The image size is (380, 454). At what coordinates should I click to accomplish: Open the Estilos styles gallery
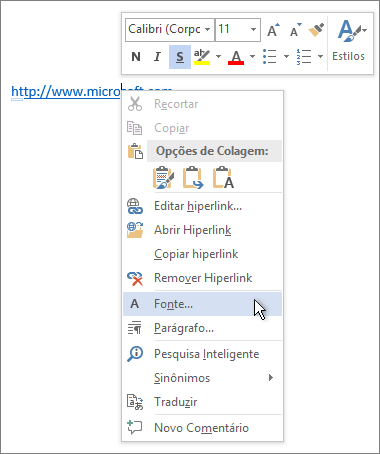(x=349, y=42)
